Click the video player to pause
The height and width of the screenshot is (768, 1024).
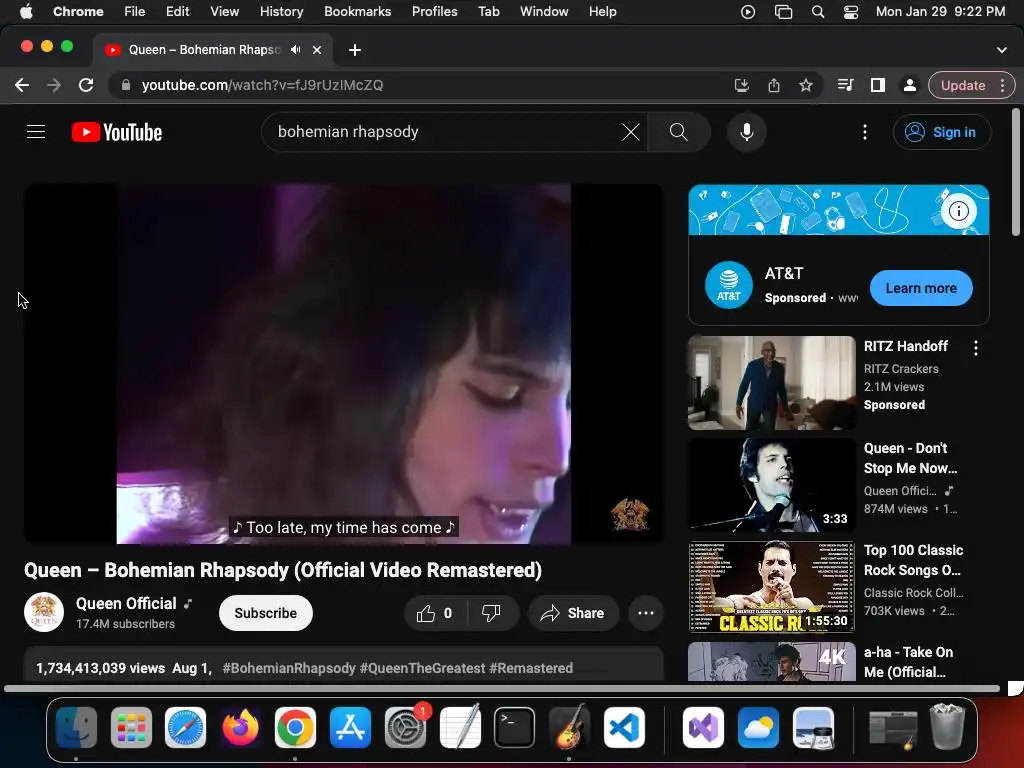[344, 364]
